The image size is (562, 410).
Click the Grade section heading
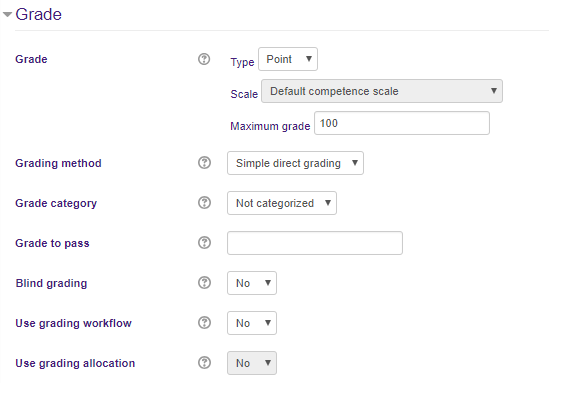coord(38,14)
